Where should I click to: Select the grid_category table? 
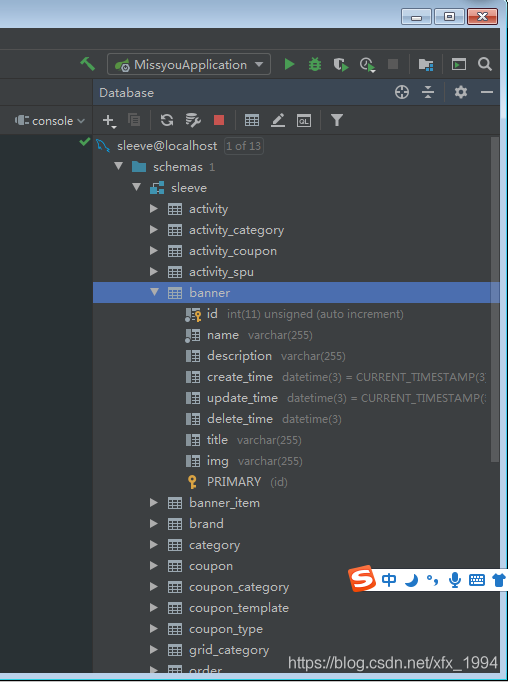229,650
